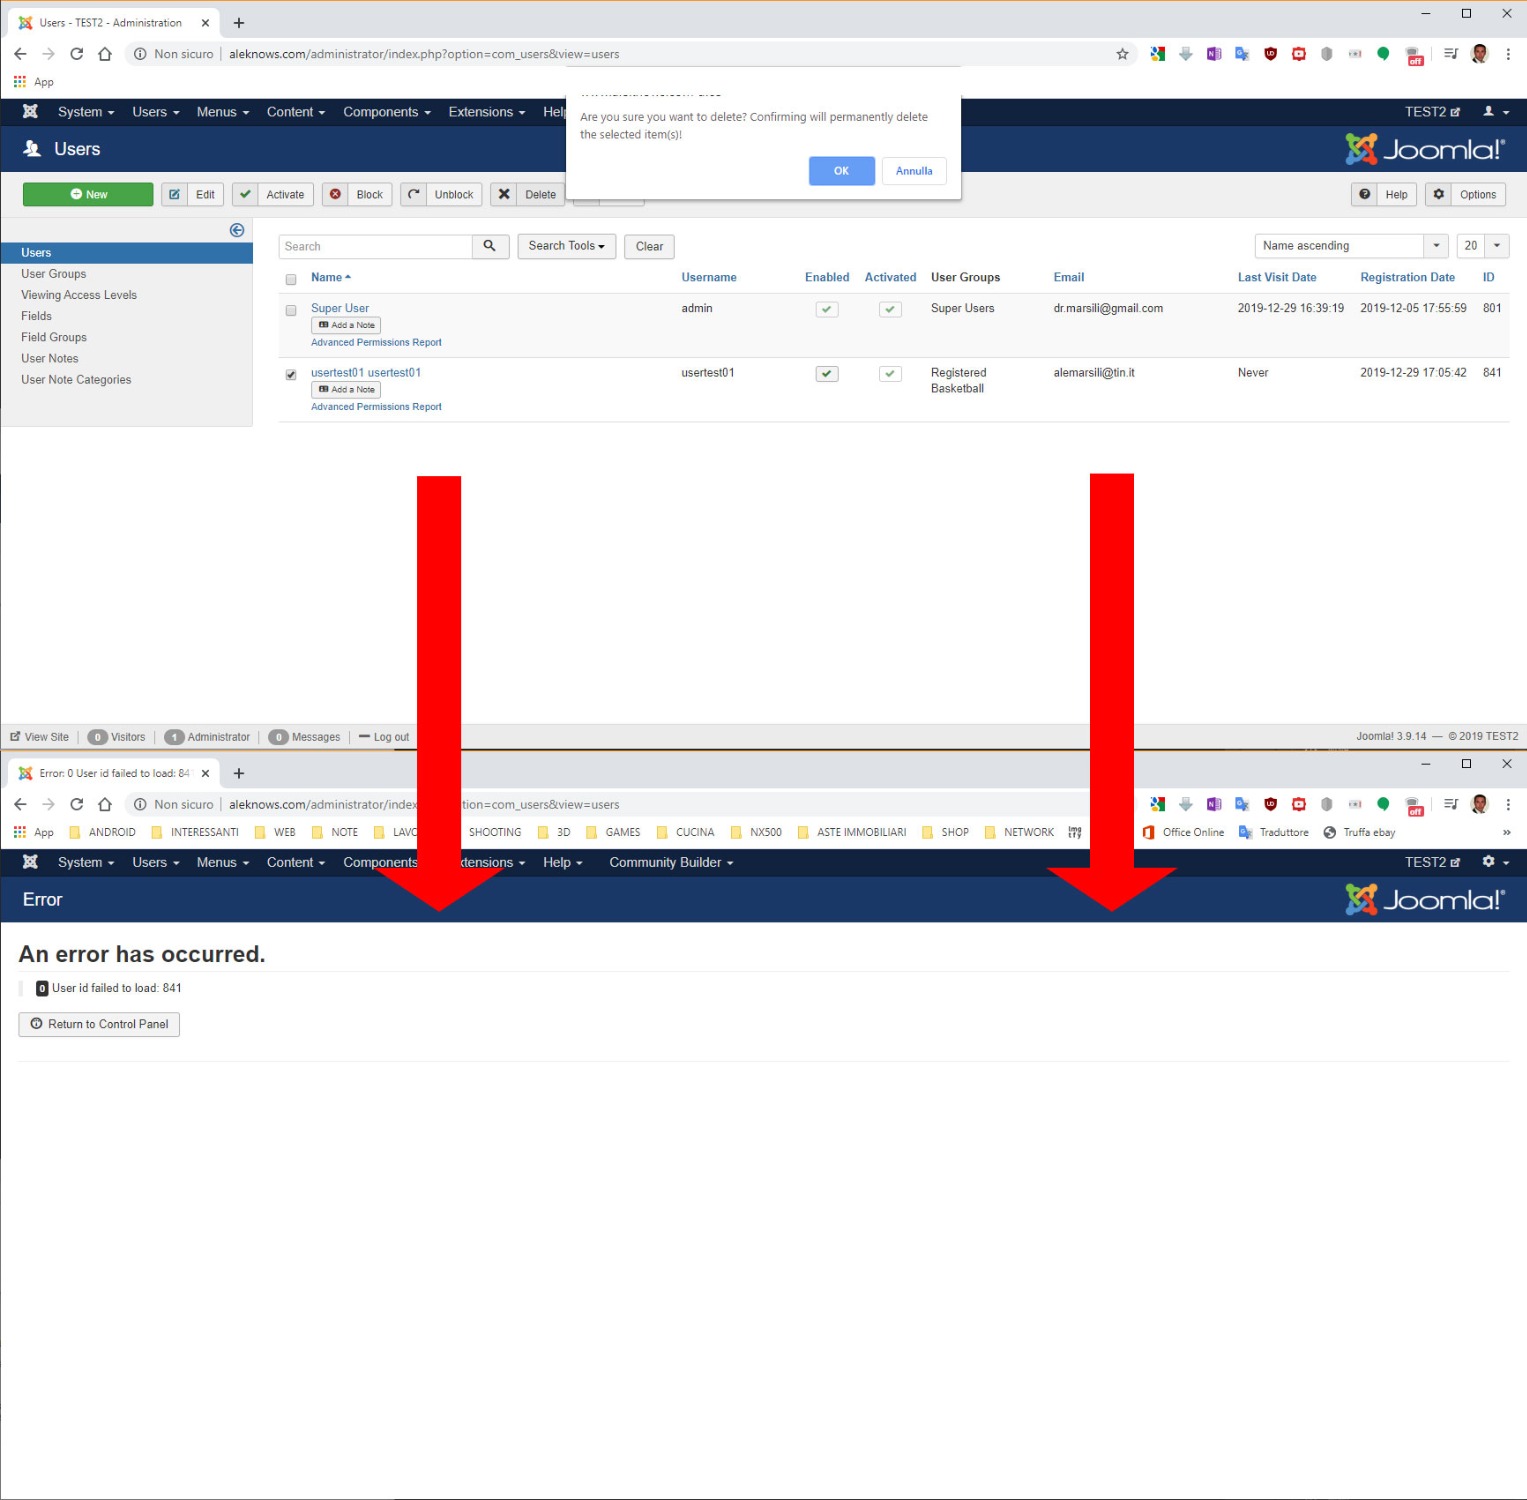Click Return to Control Panel button
This screenshot has height=1500, width=1527.
pyautogui.click(x=99, y=1024)
